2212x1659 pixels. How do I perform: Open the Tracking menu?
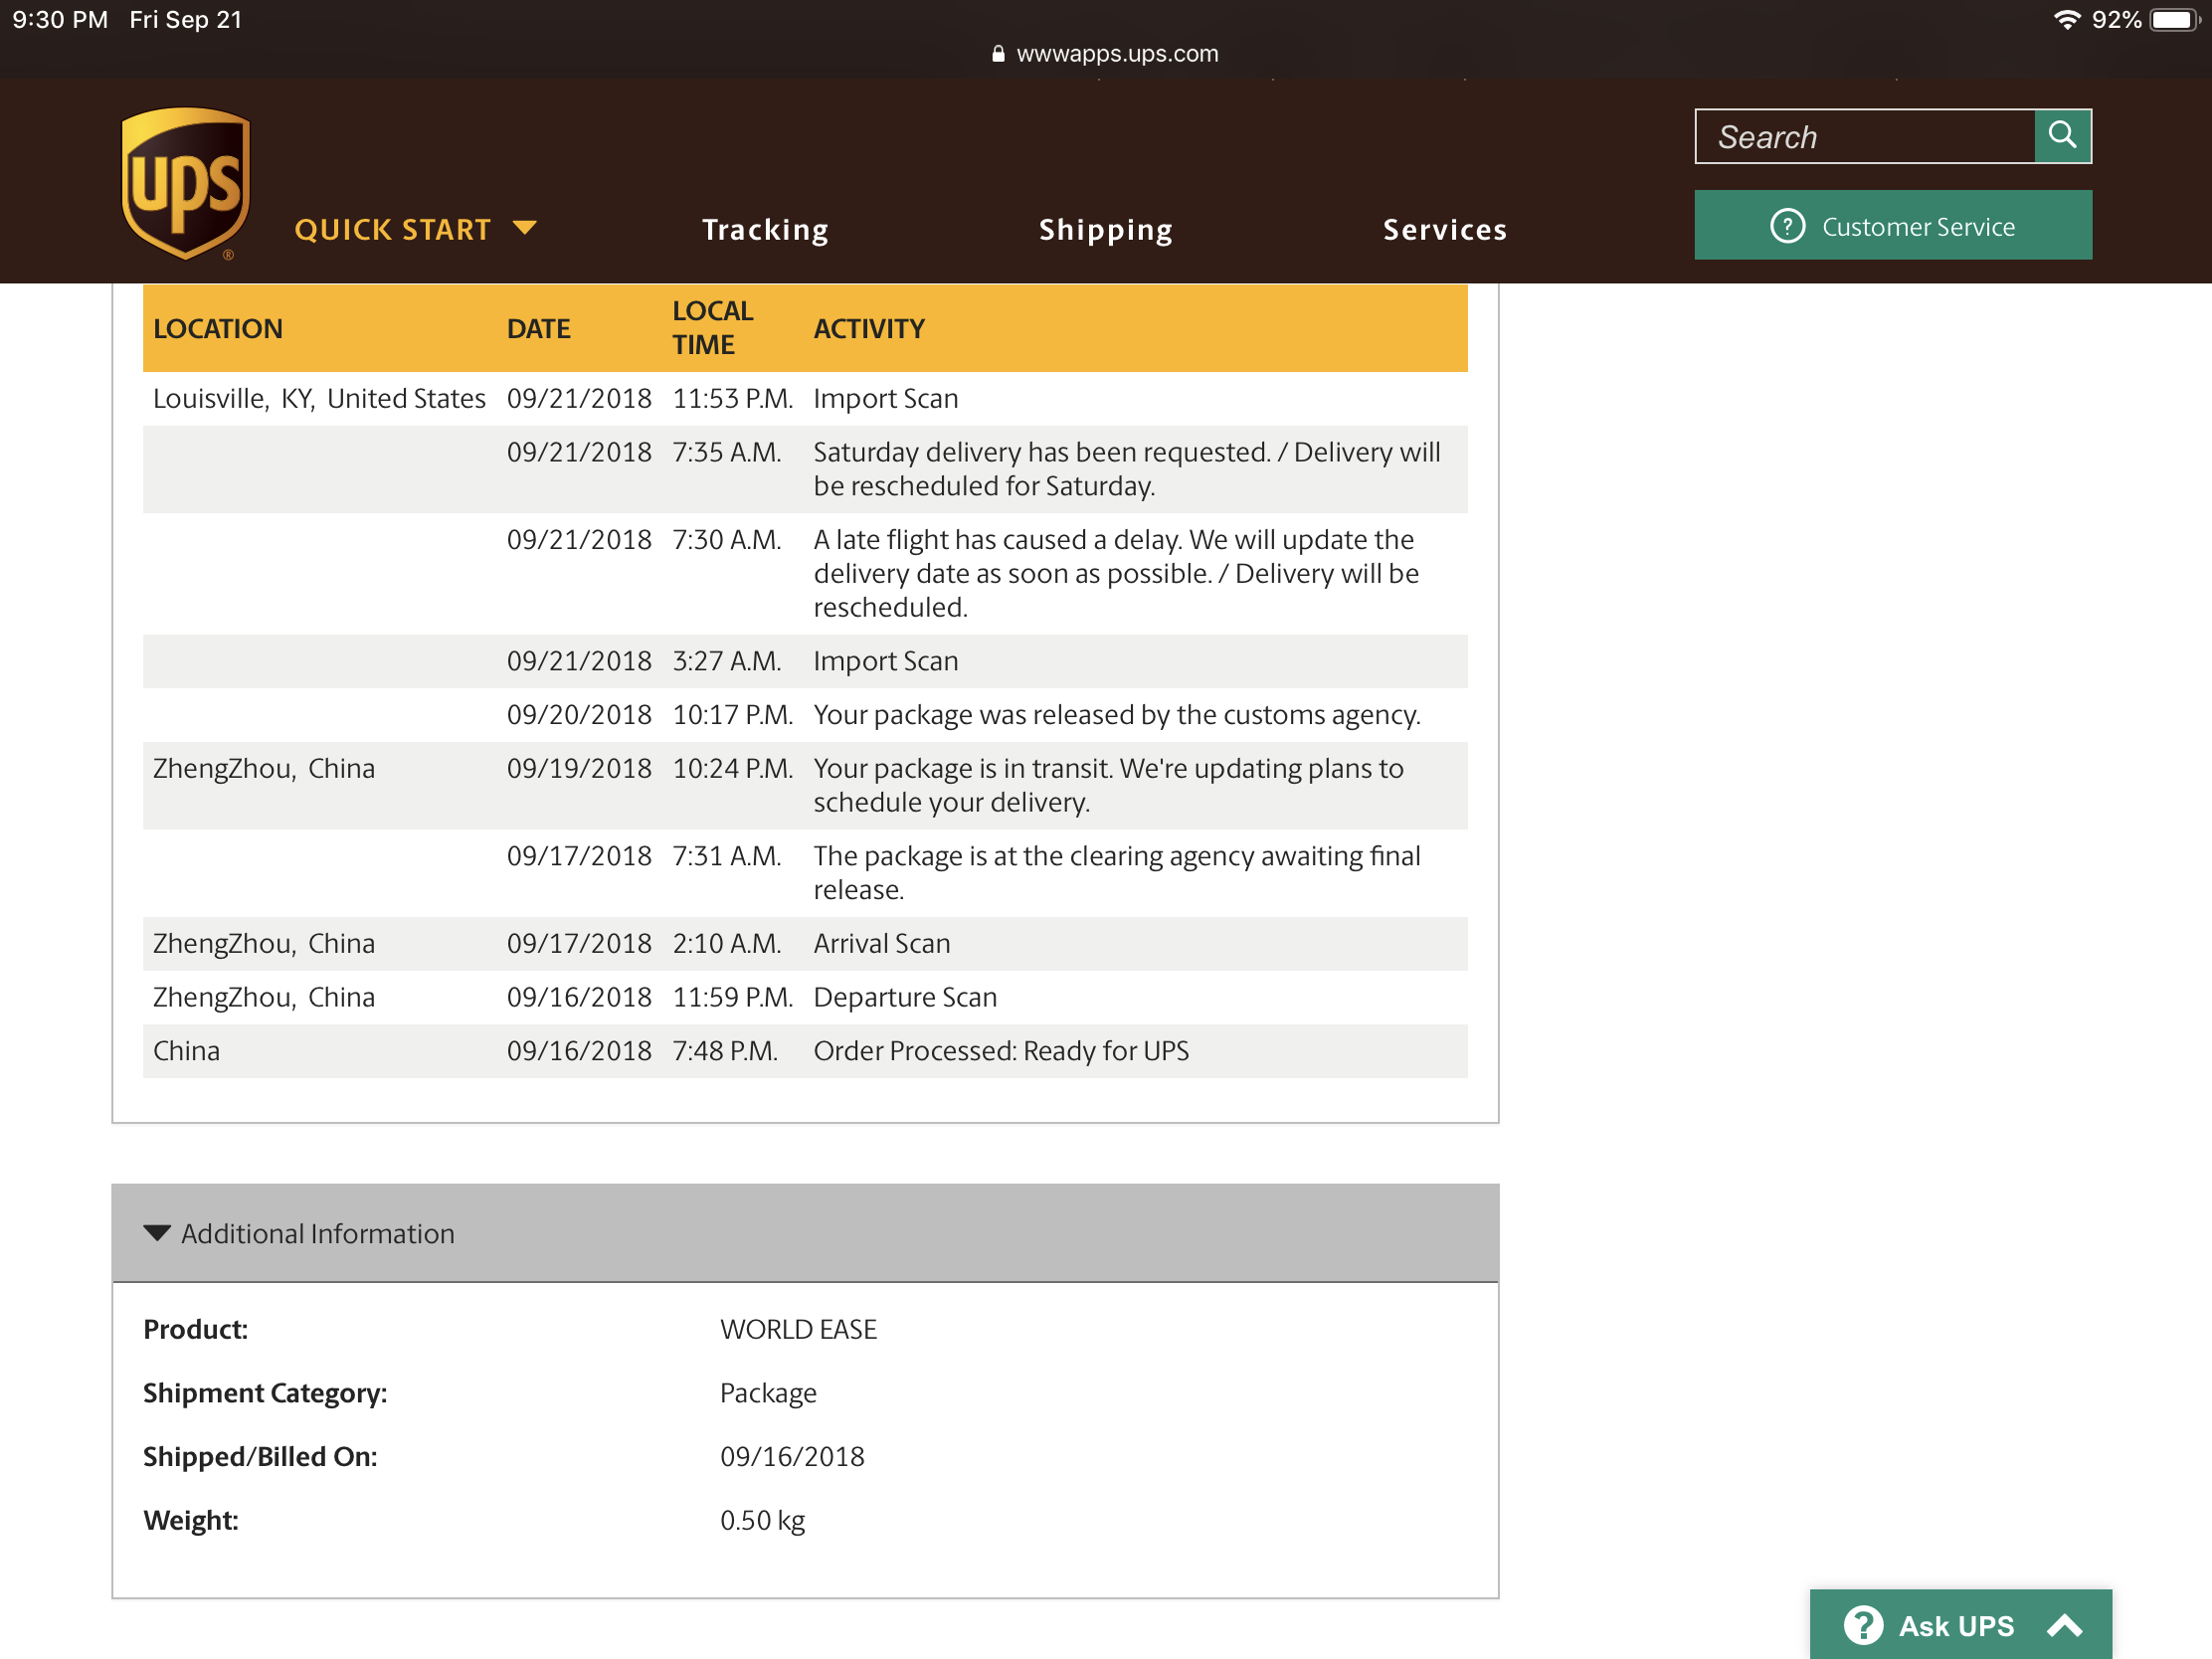tap(765, 230)
